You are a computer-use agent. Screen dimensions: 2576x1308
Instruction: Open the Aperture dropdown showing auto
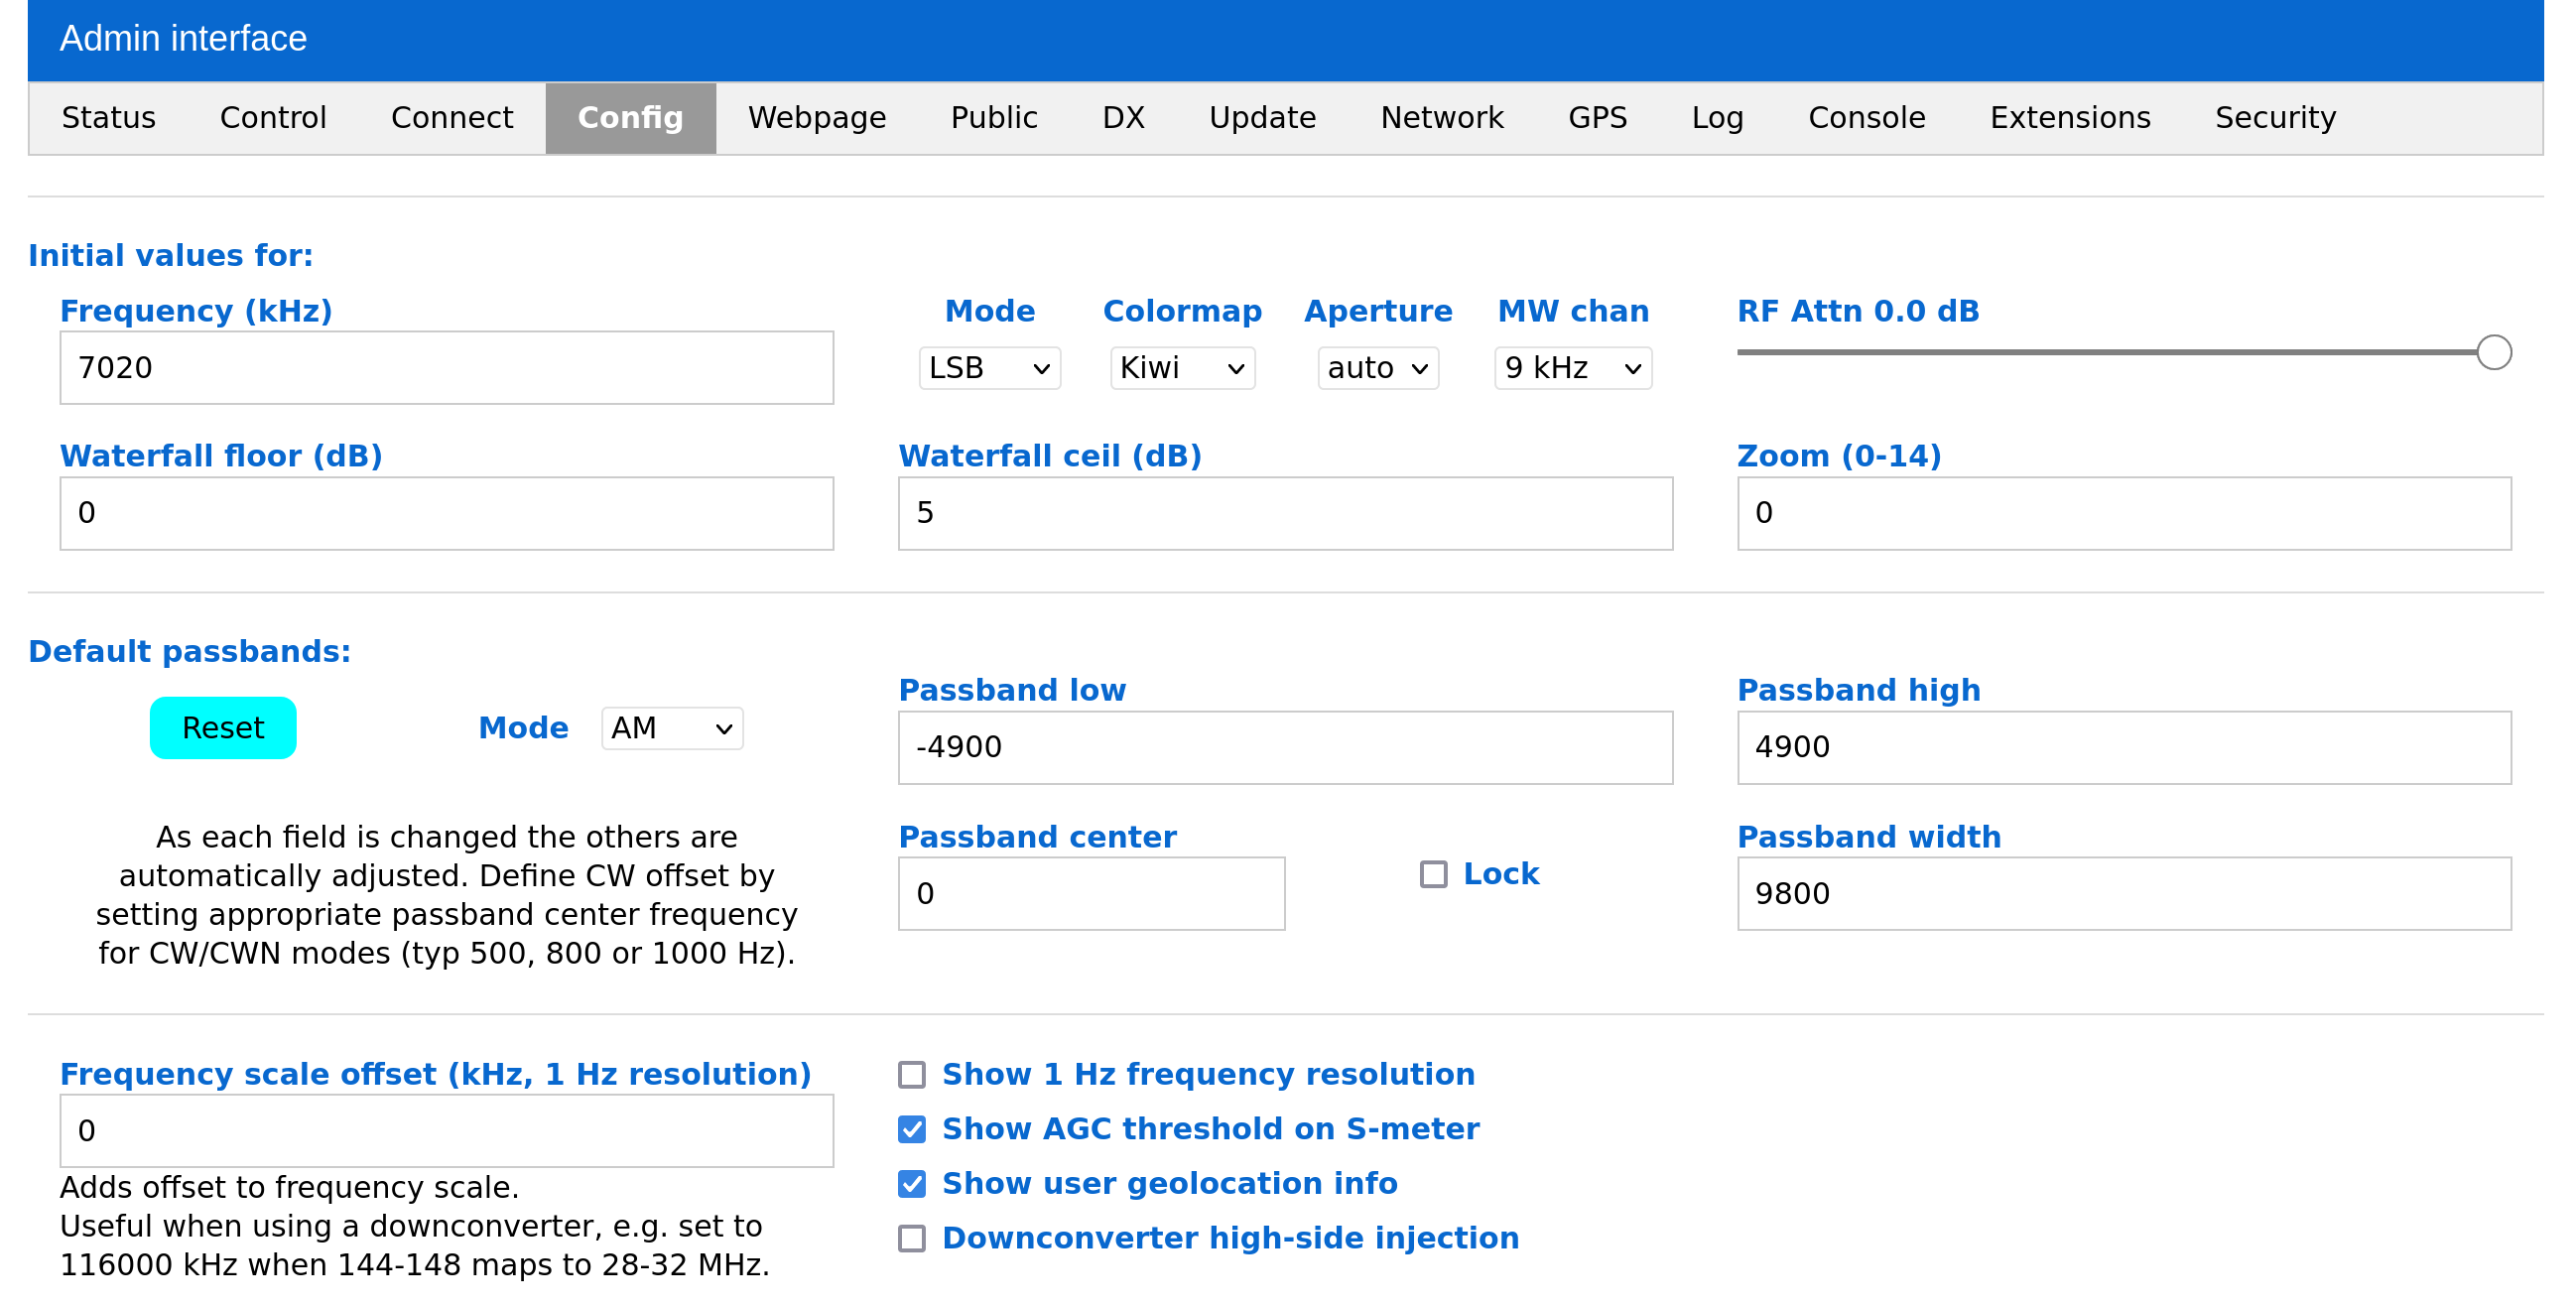[1377, 368]
